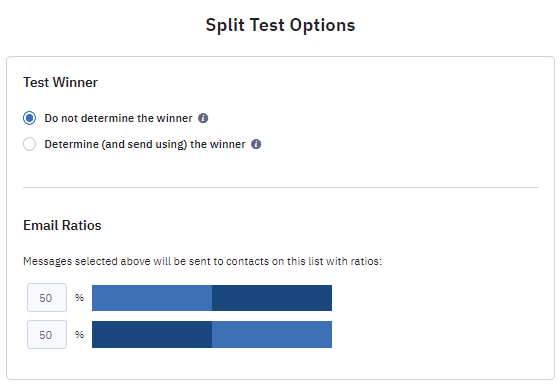Open info icon beside 'Determine (and send using) the winner'

[x=256, y=144]
